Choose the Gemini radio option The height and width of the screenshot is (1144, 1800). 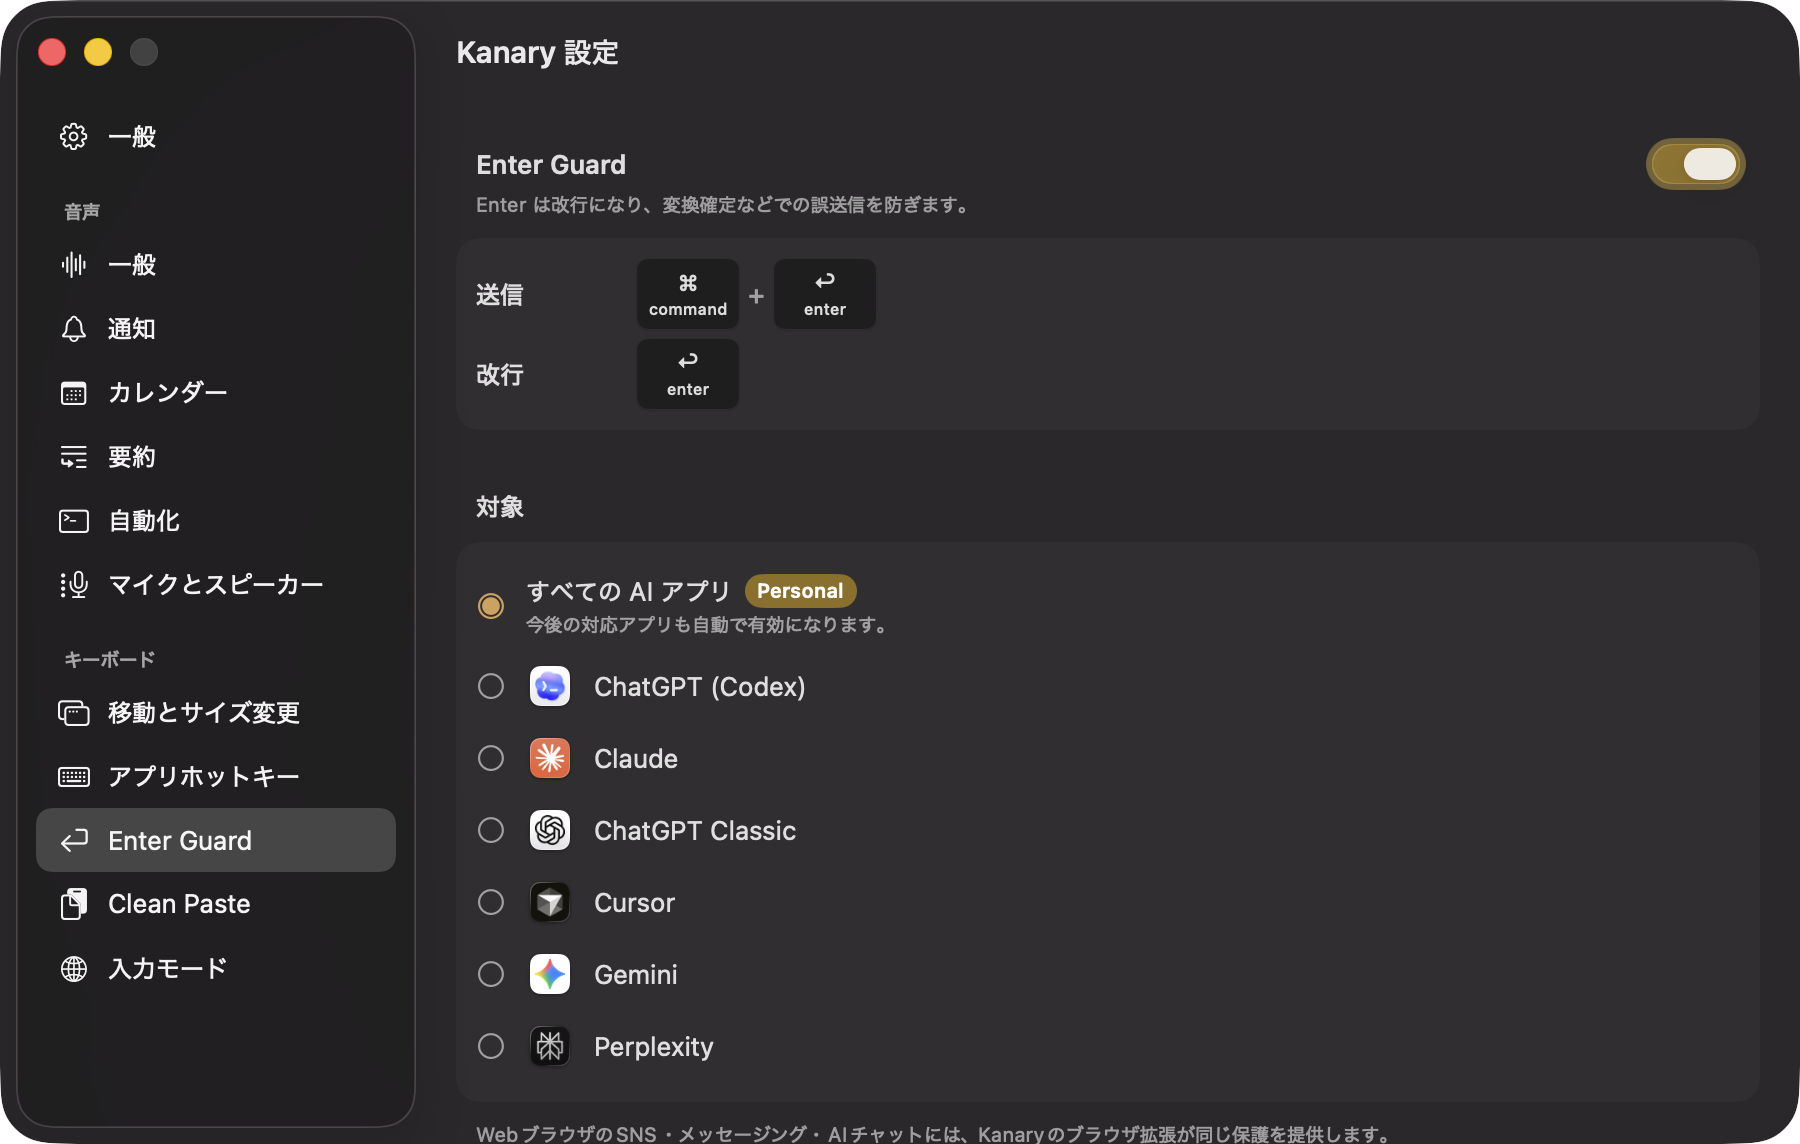point(491,974)
